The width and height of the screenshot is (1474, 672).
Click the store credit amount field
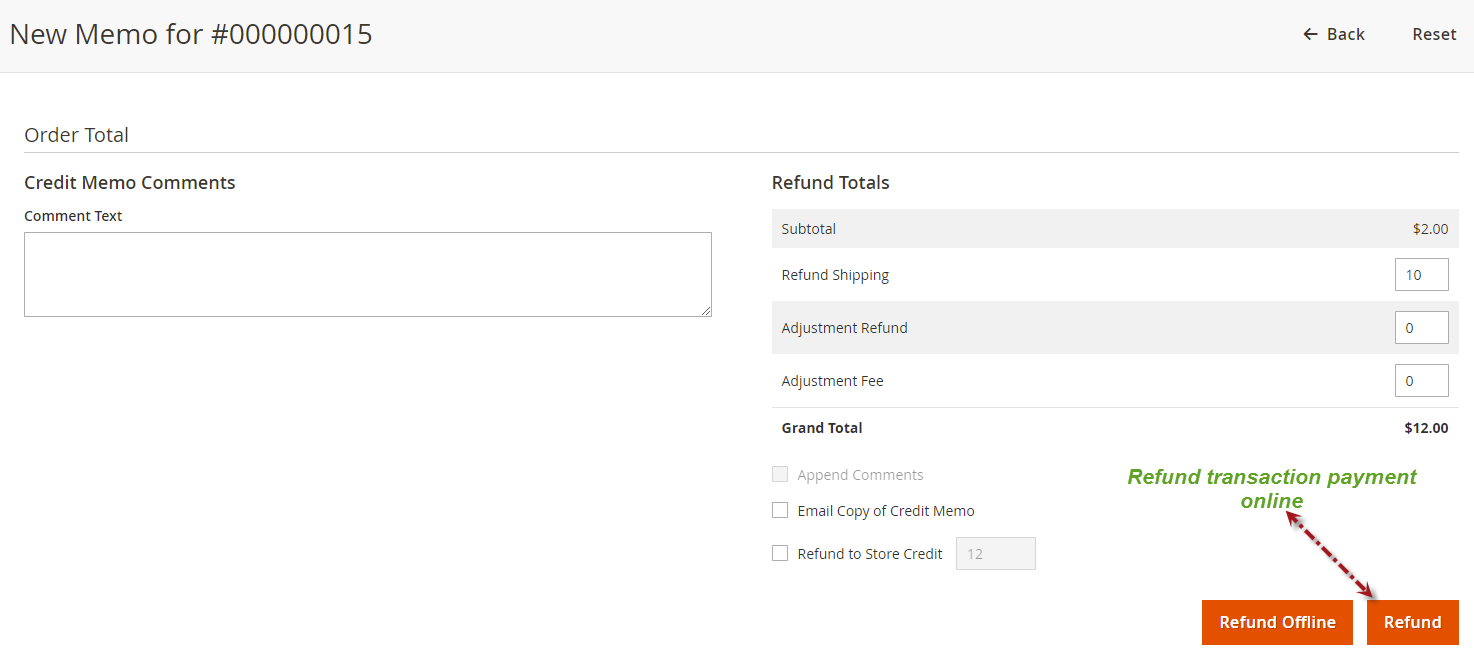[995, 554]
